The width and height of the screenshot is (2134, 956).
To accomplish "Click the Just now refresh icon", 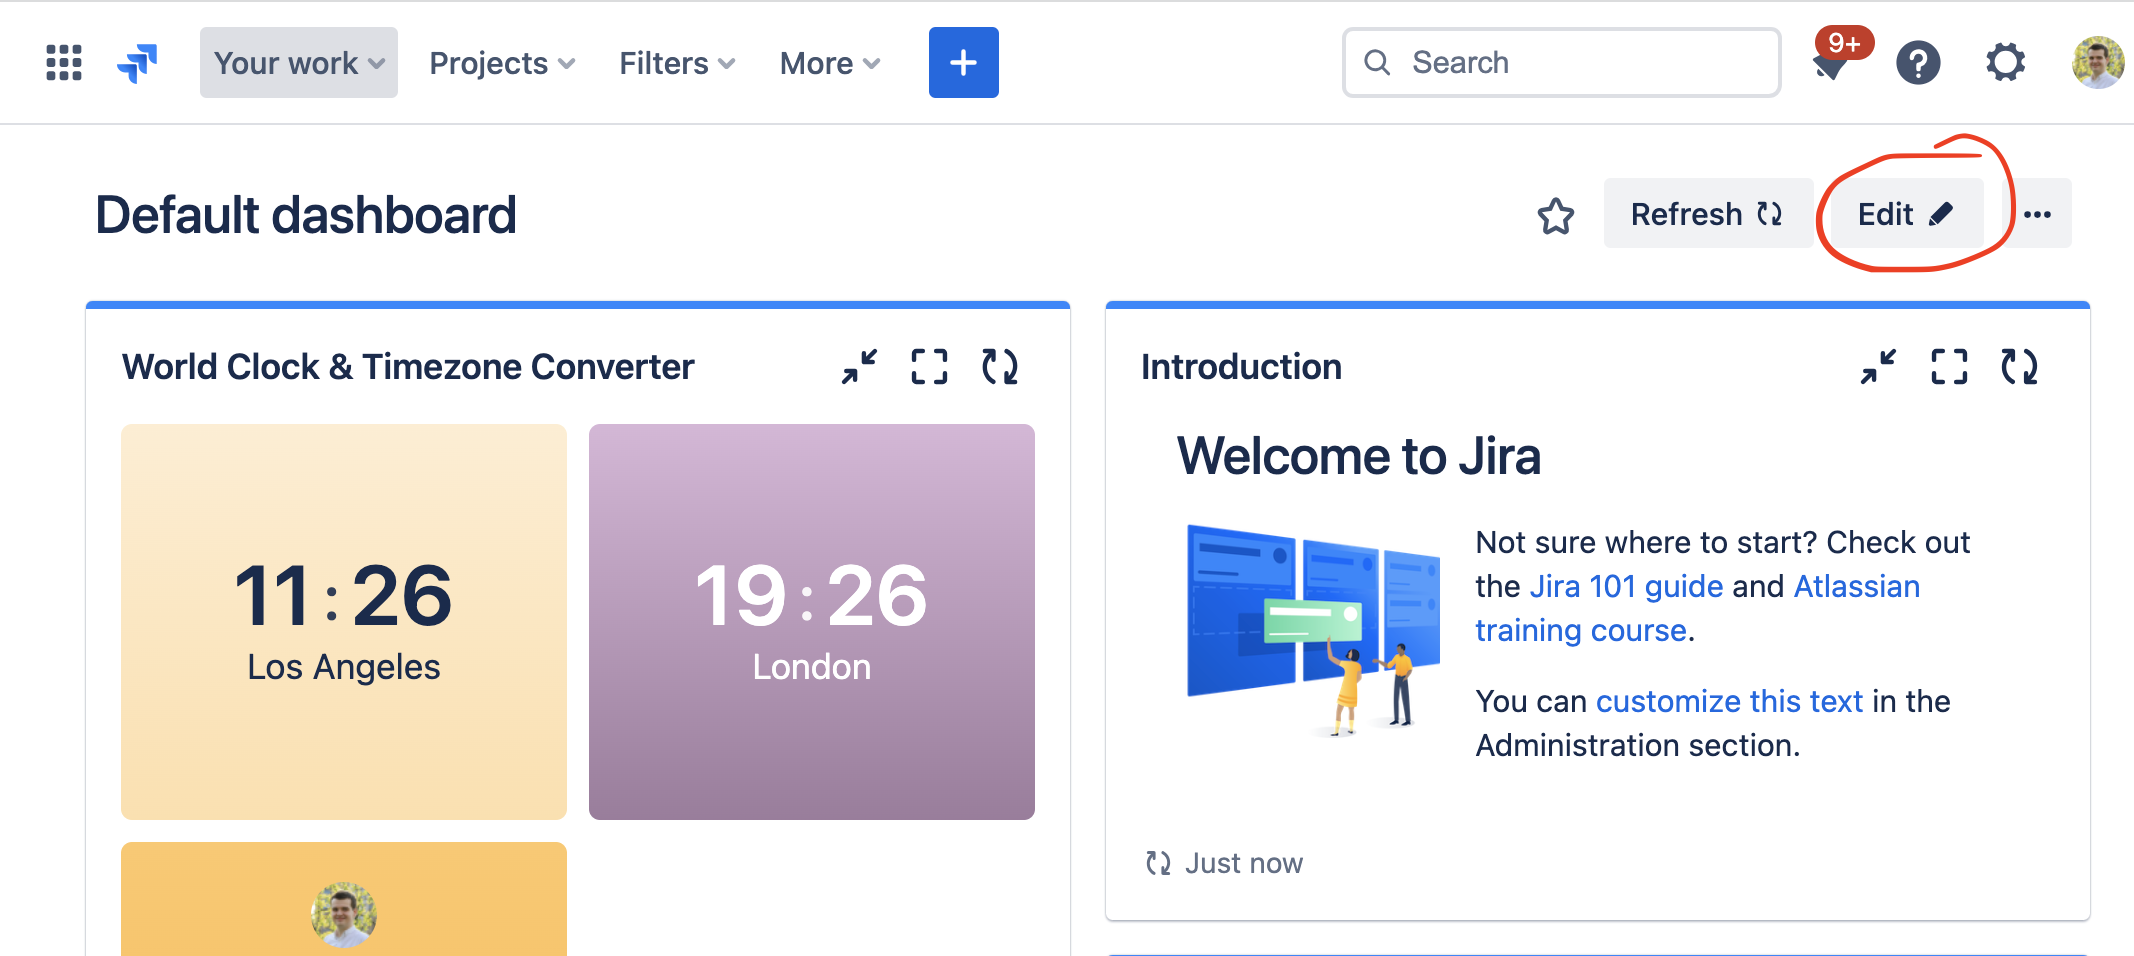I will [x=1158, y=863].
